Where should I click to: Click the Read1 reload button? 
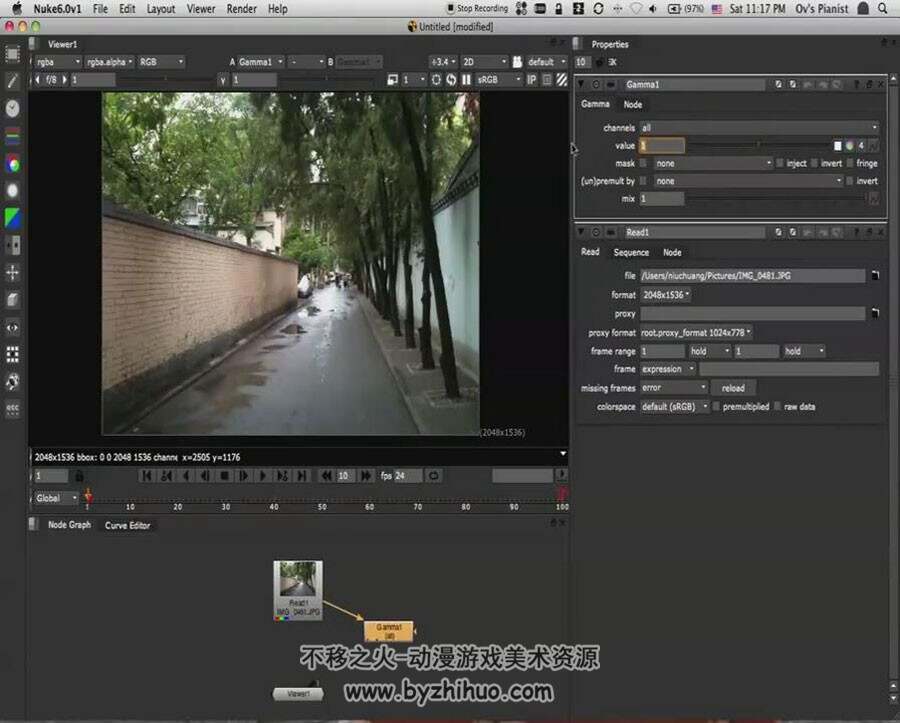733,388
